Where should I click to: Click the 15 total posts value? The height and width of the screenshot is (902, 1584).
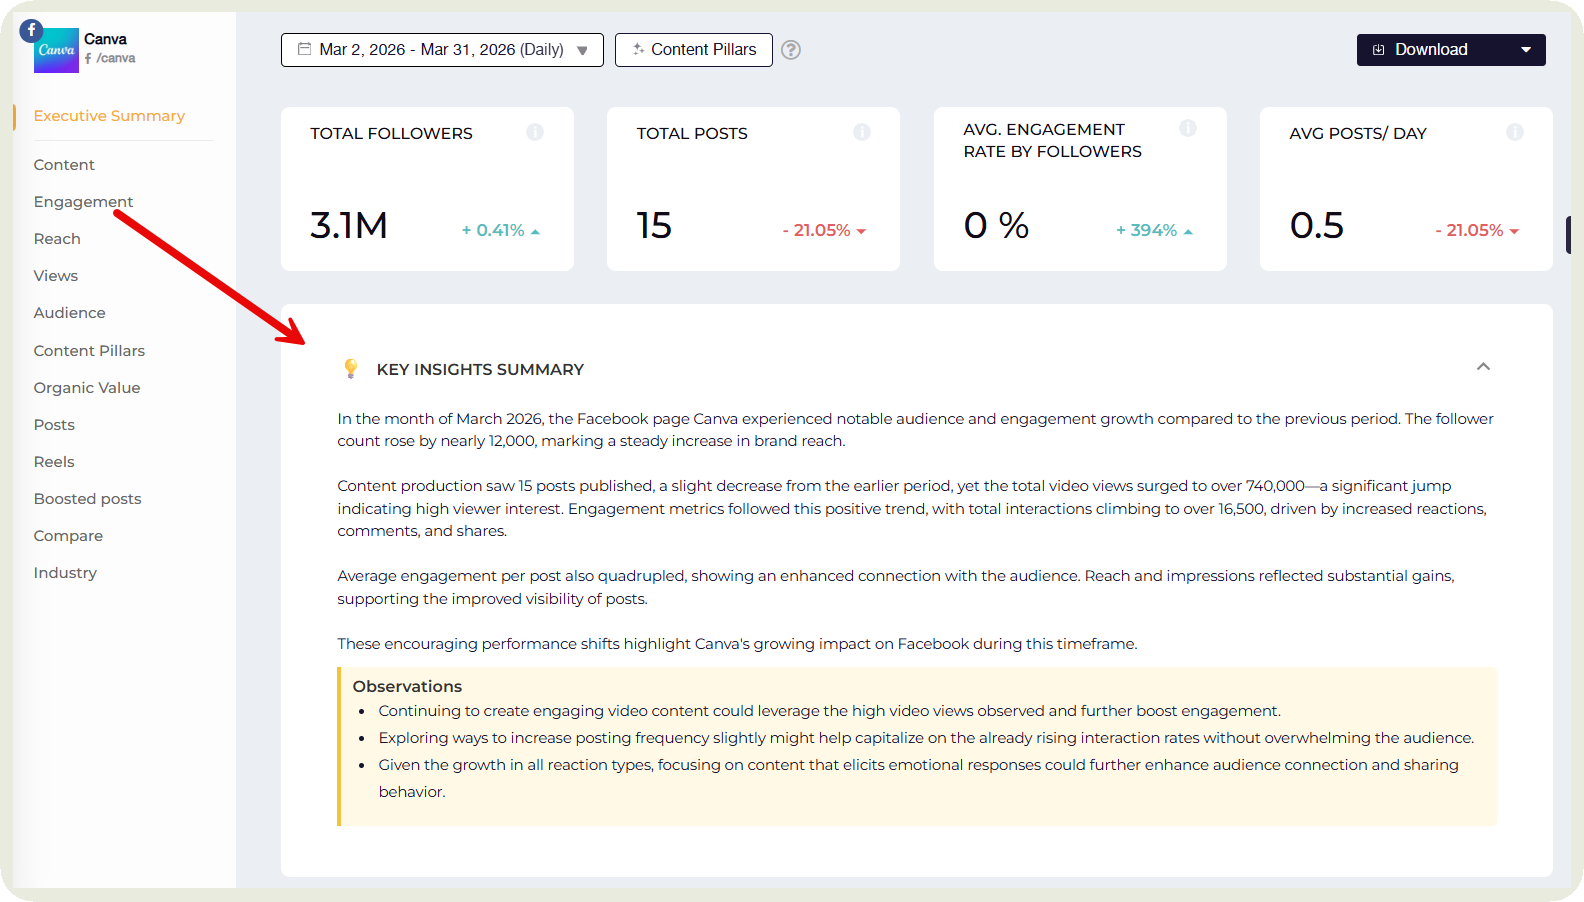654,226
